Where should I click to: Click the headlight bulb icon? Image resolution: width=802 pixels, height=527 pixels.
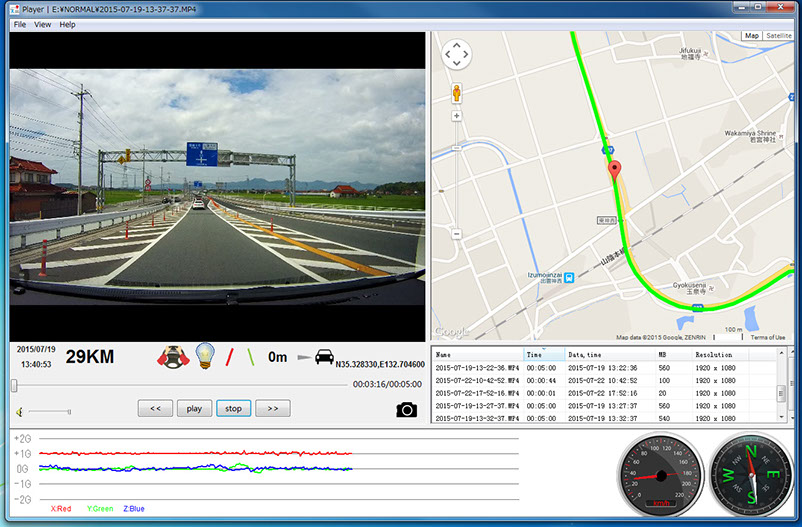[205, 356]
